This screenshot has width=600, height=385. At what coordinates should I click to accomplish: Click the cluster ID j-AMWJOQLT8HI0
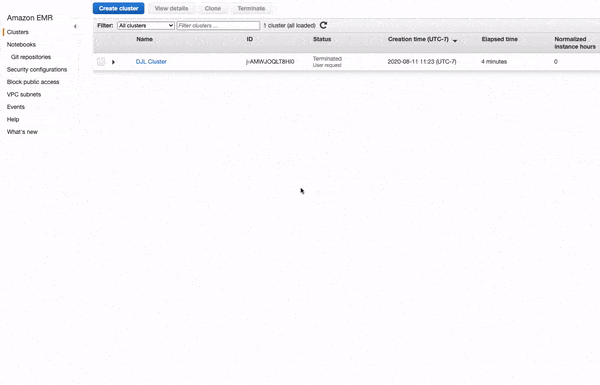(x=270, y=62)
